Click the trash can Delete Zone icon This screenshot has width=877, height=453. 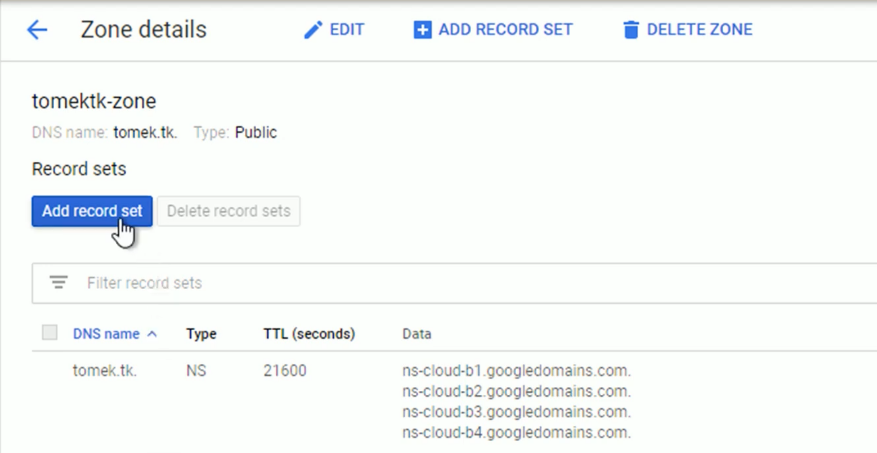click(630, 30)
